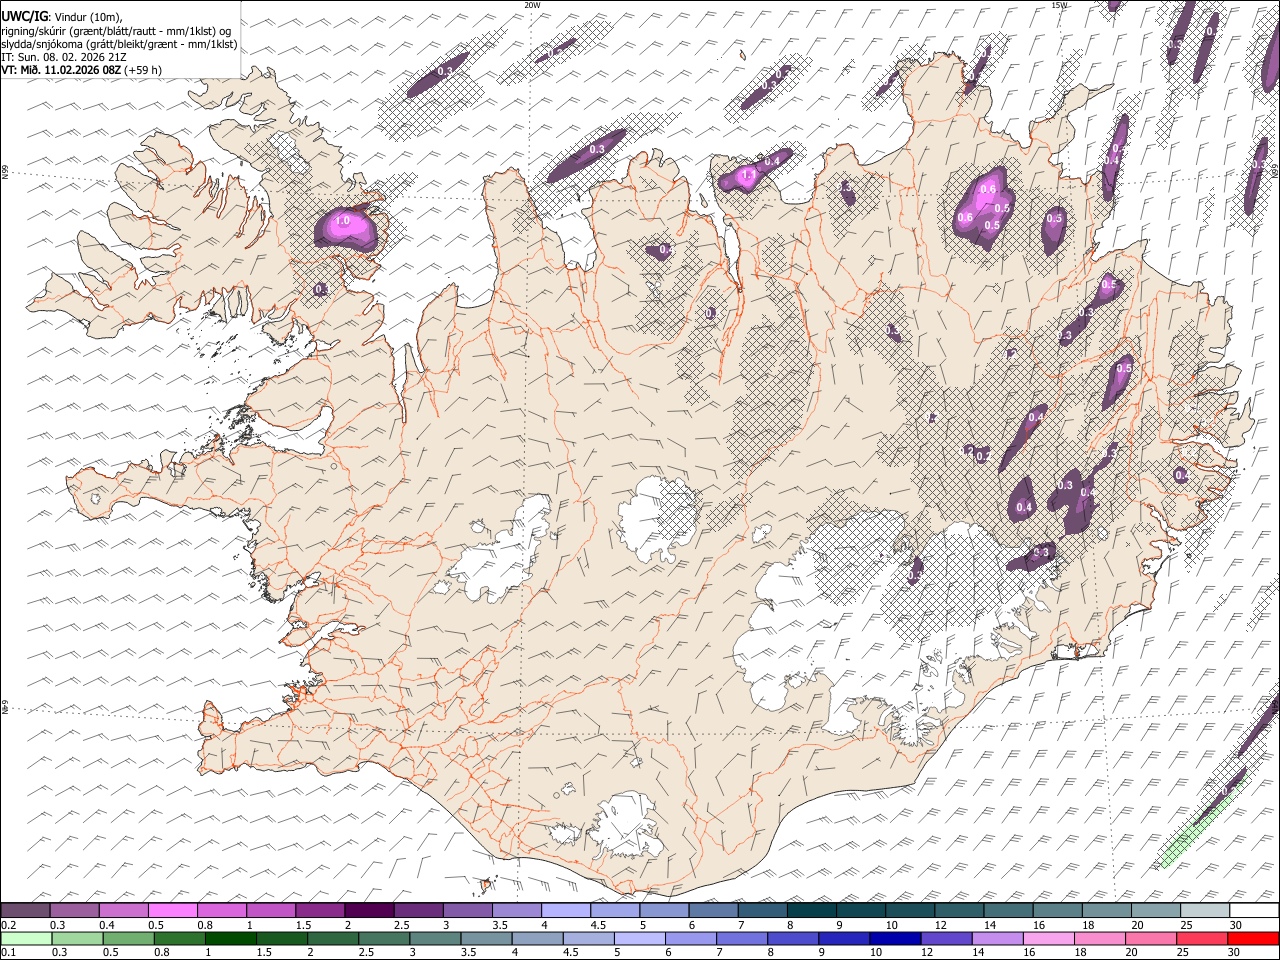Click the '0.1' label in the lower legend
This screenshot has height=960, width=1280.
9,952
